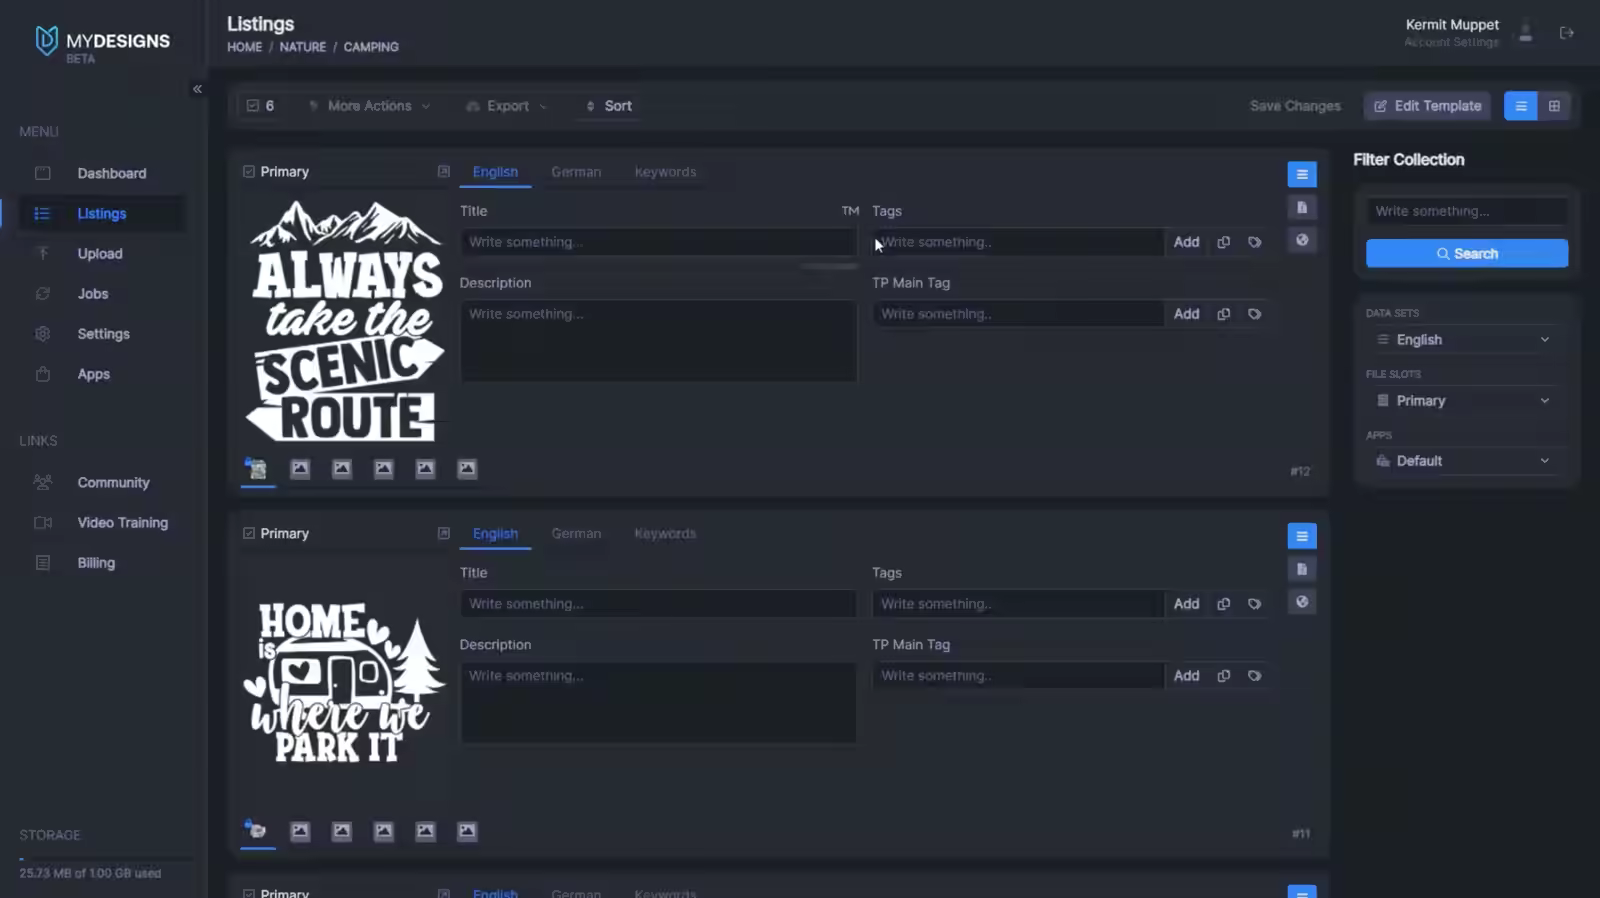The width and height of the screenshot is (1600, 898).
Task: Toggle the Primary checkbox on the first listing
Action: pos(249,172)
